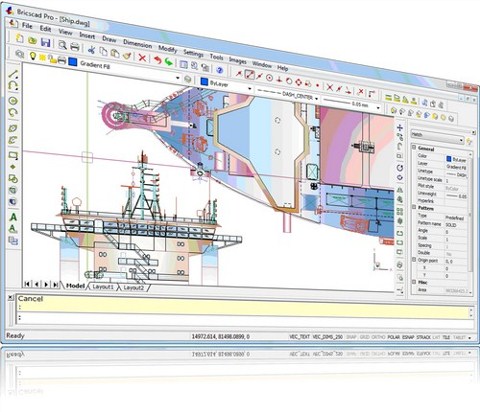Select the Text tool A icon
Screen dimensions: 480x412
click(x=13, y=217)
